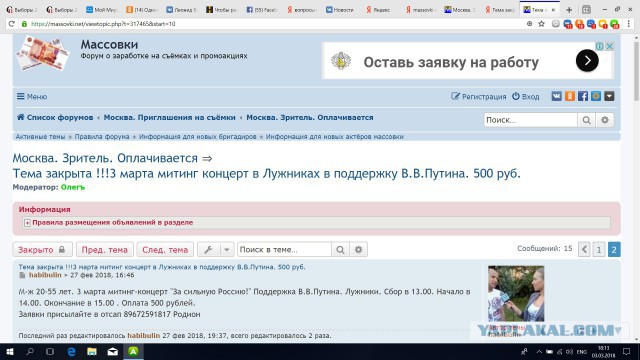Go to previous topic 'Пред. тема'

point(104,249)
